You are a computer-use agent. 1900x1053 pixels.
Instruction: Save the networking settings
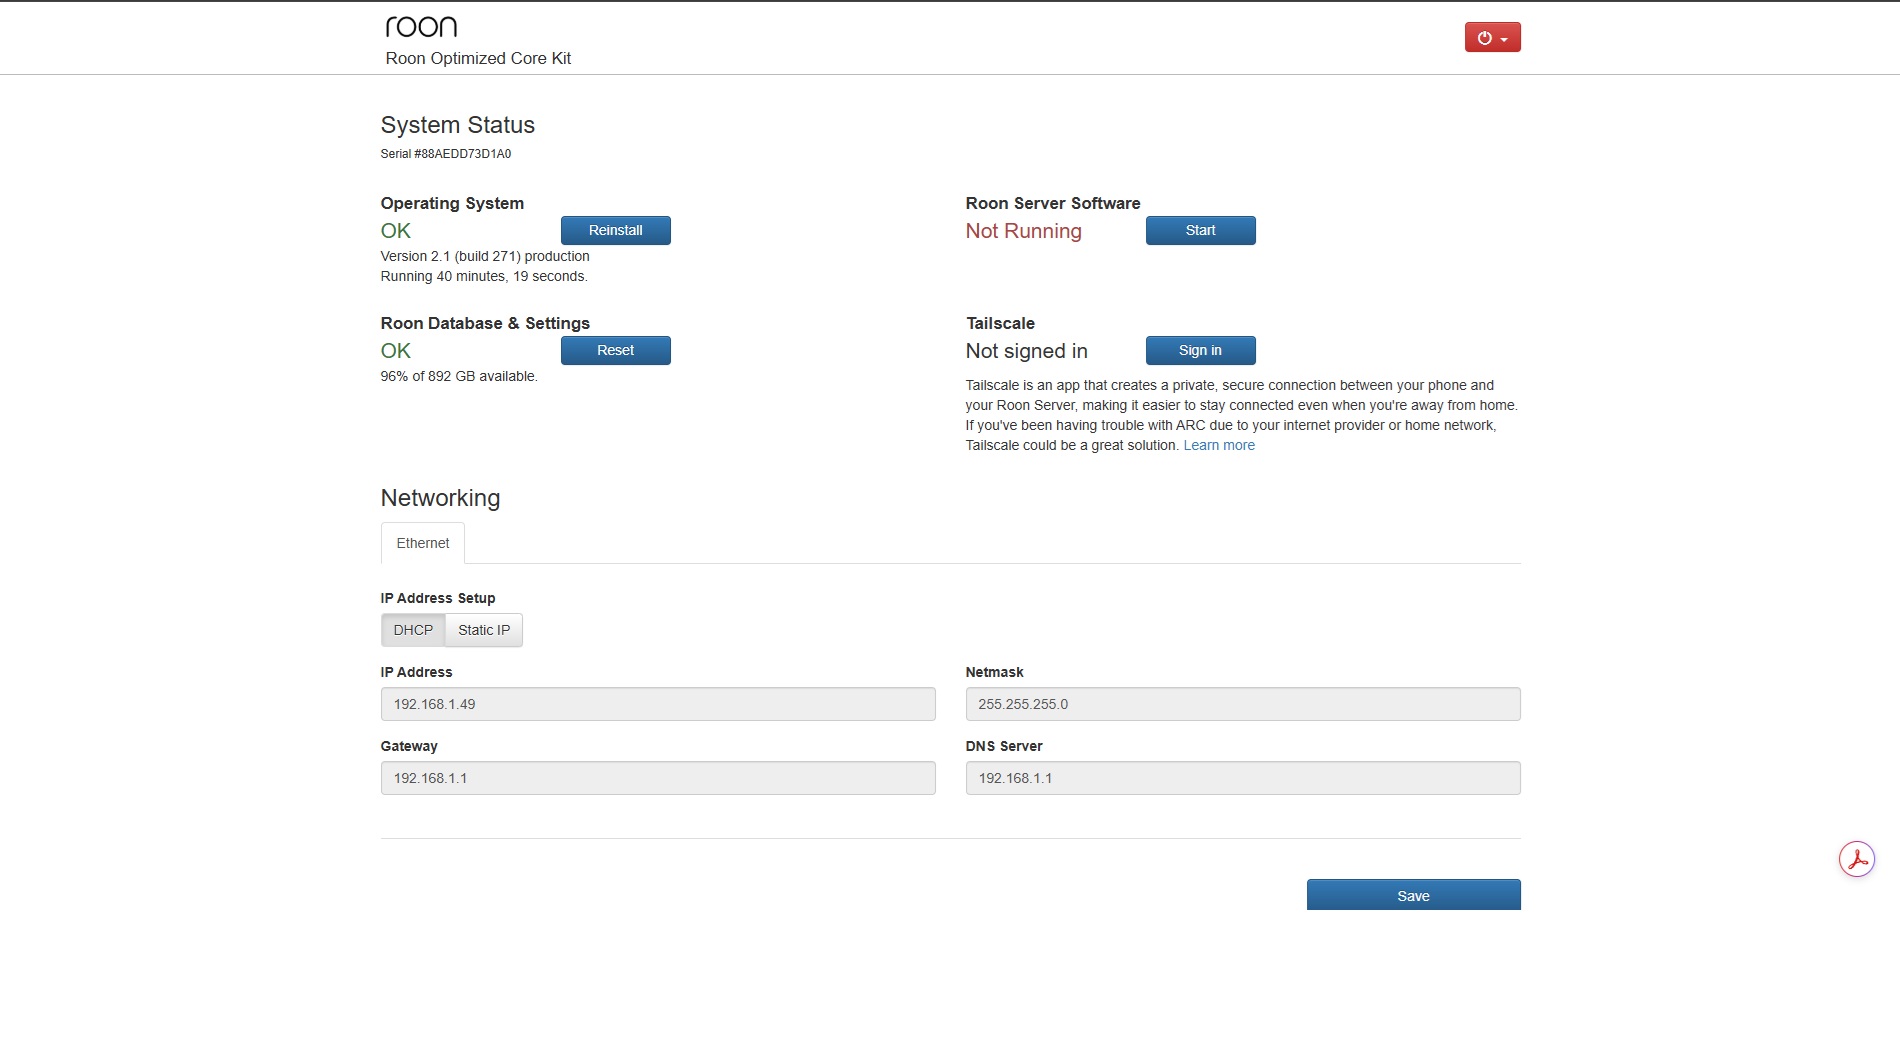[1413, 895]
